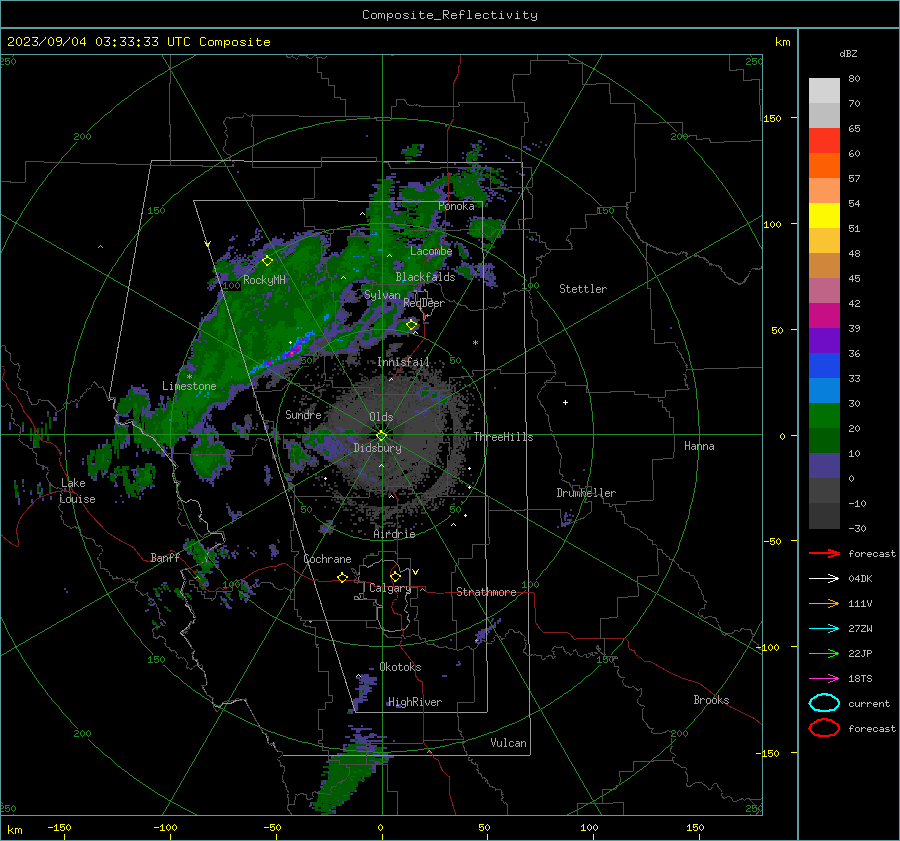
Task: Click the 150 right axis tick label
Action: (773, 118)
